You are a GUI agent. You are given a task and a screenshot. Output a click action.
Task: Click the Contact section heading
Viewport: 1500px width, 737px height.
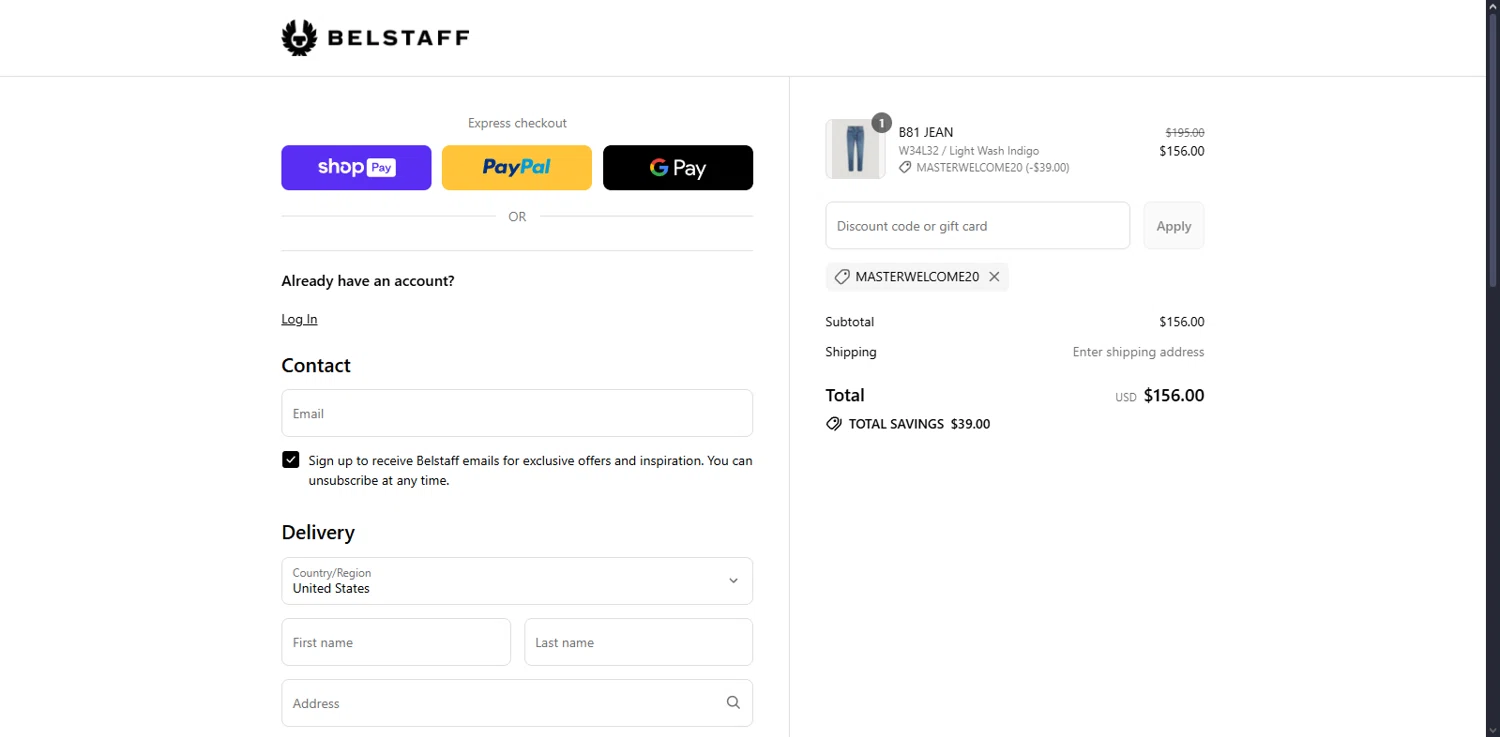pyautogui.click(x=316, y=365)
